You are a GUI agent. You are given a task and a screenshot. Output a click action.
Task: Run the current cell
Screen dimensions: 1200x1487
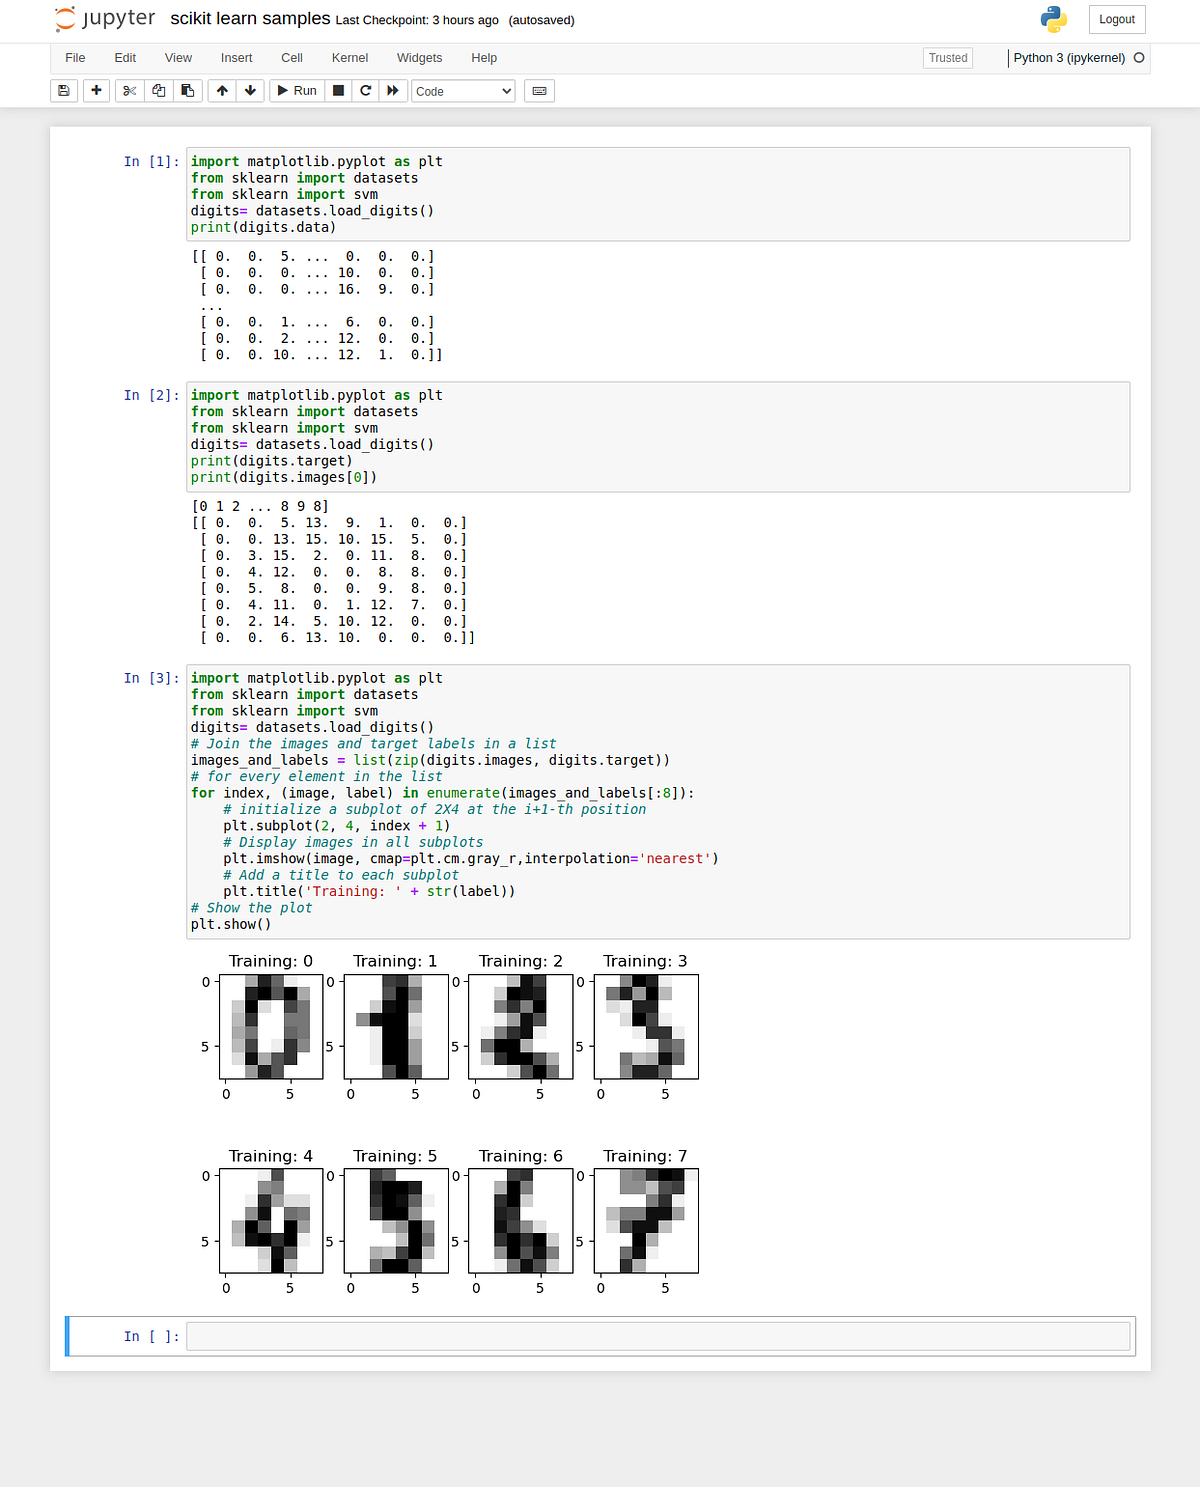click(296, 91)
